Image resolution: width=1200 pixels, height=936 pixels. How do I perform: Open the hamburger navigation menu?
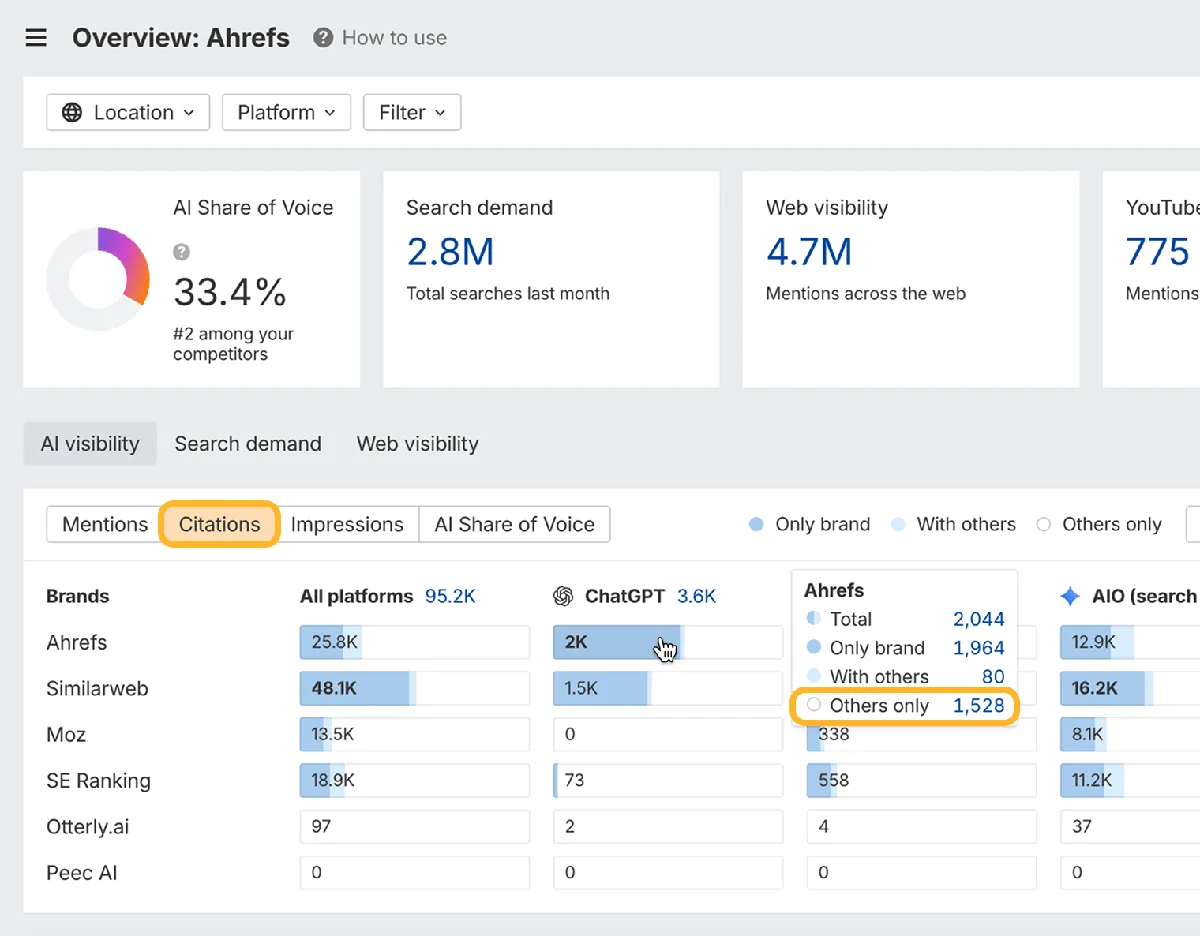(x=36, y=38)
